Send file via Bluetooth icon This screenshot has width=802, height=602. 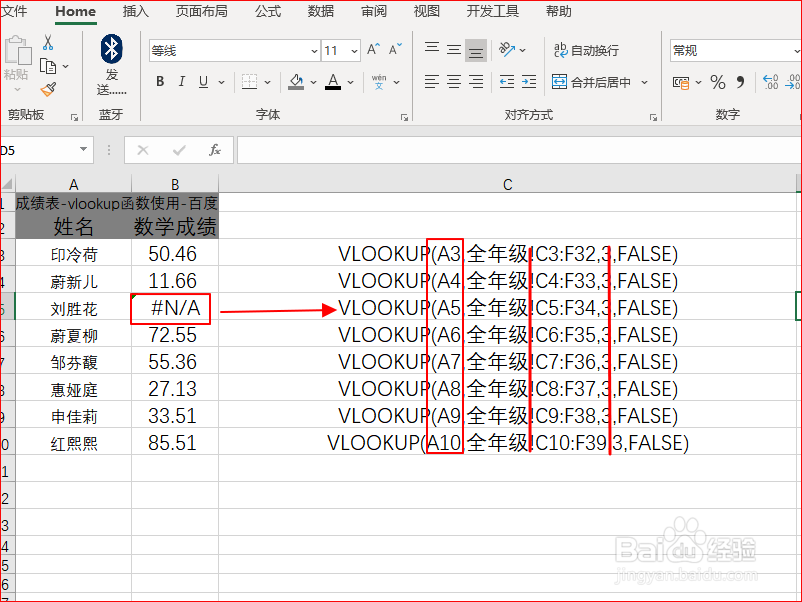click(111, 49)
